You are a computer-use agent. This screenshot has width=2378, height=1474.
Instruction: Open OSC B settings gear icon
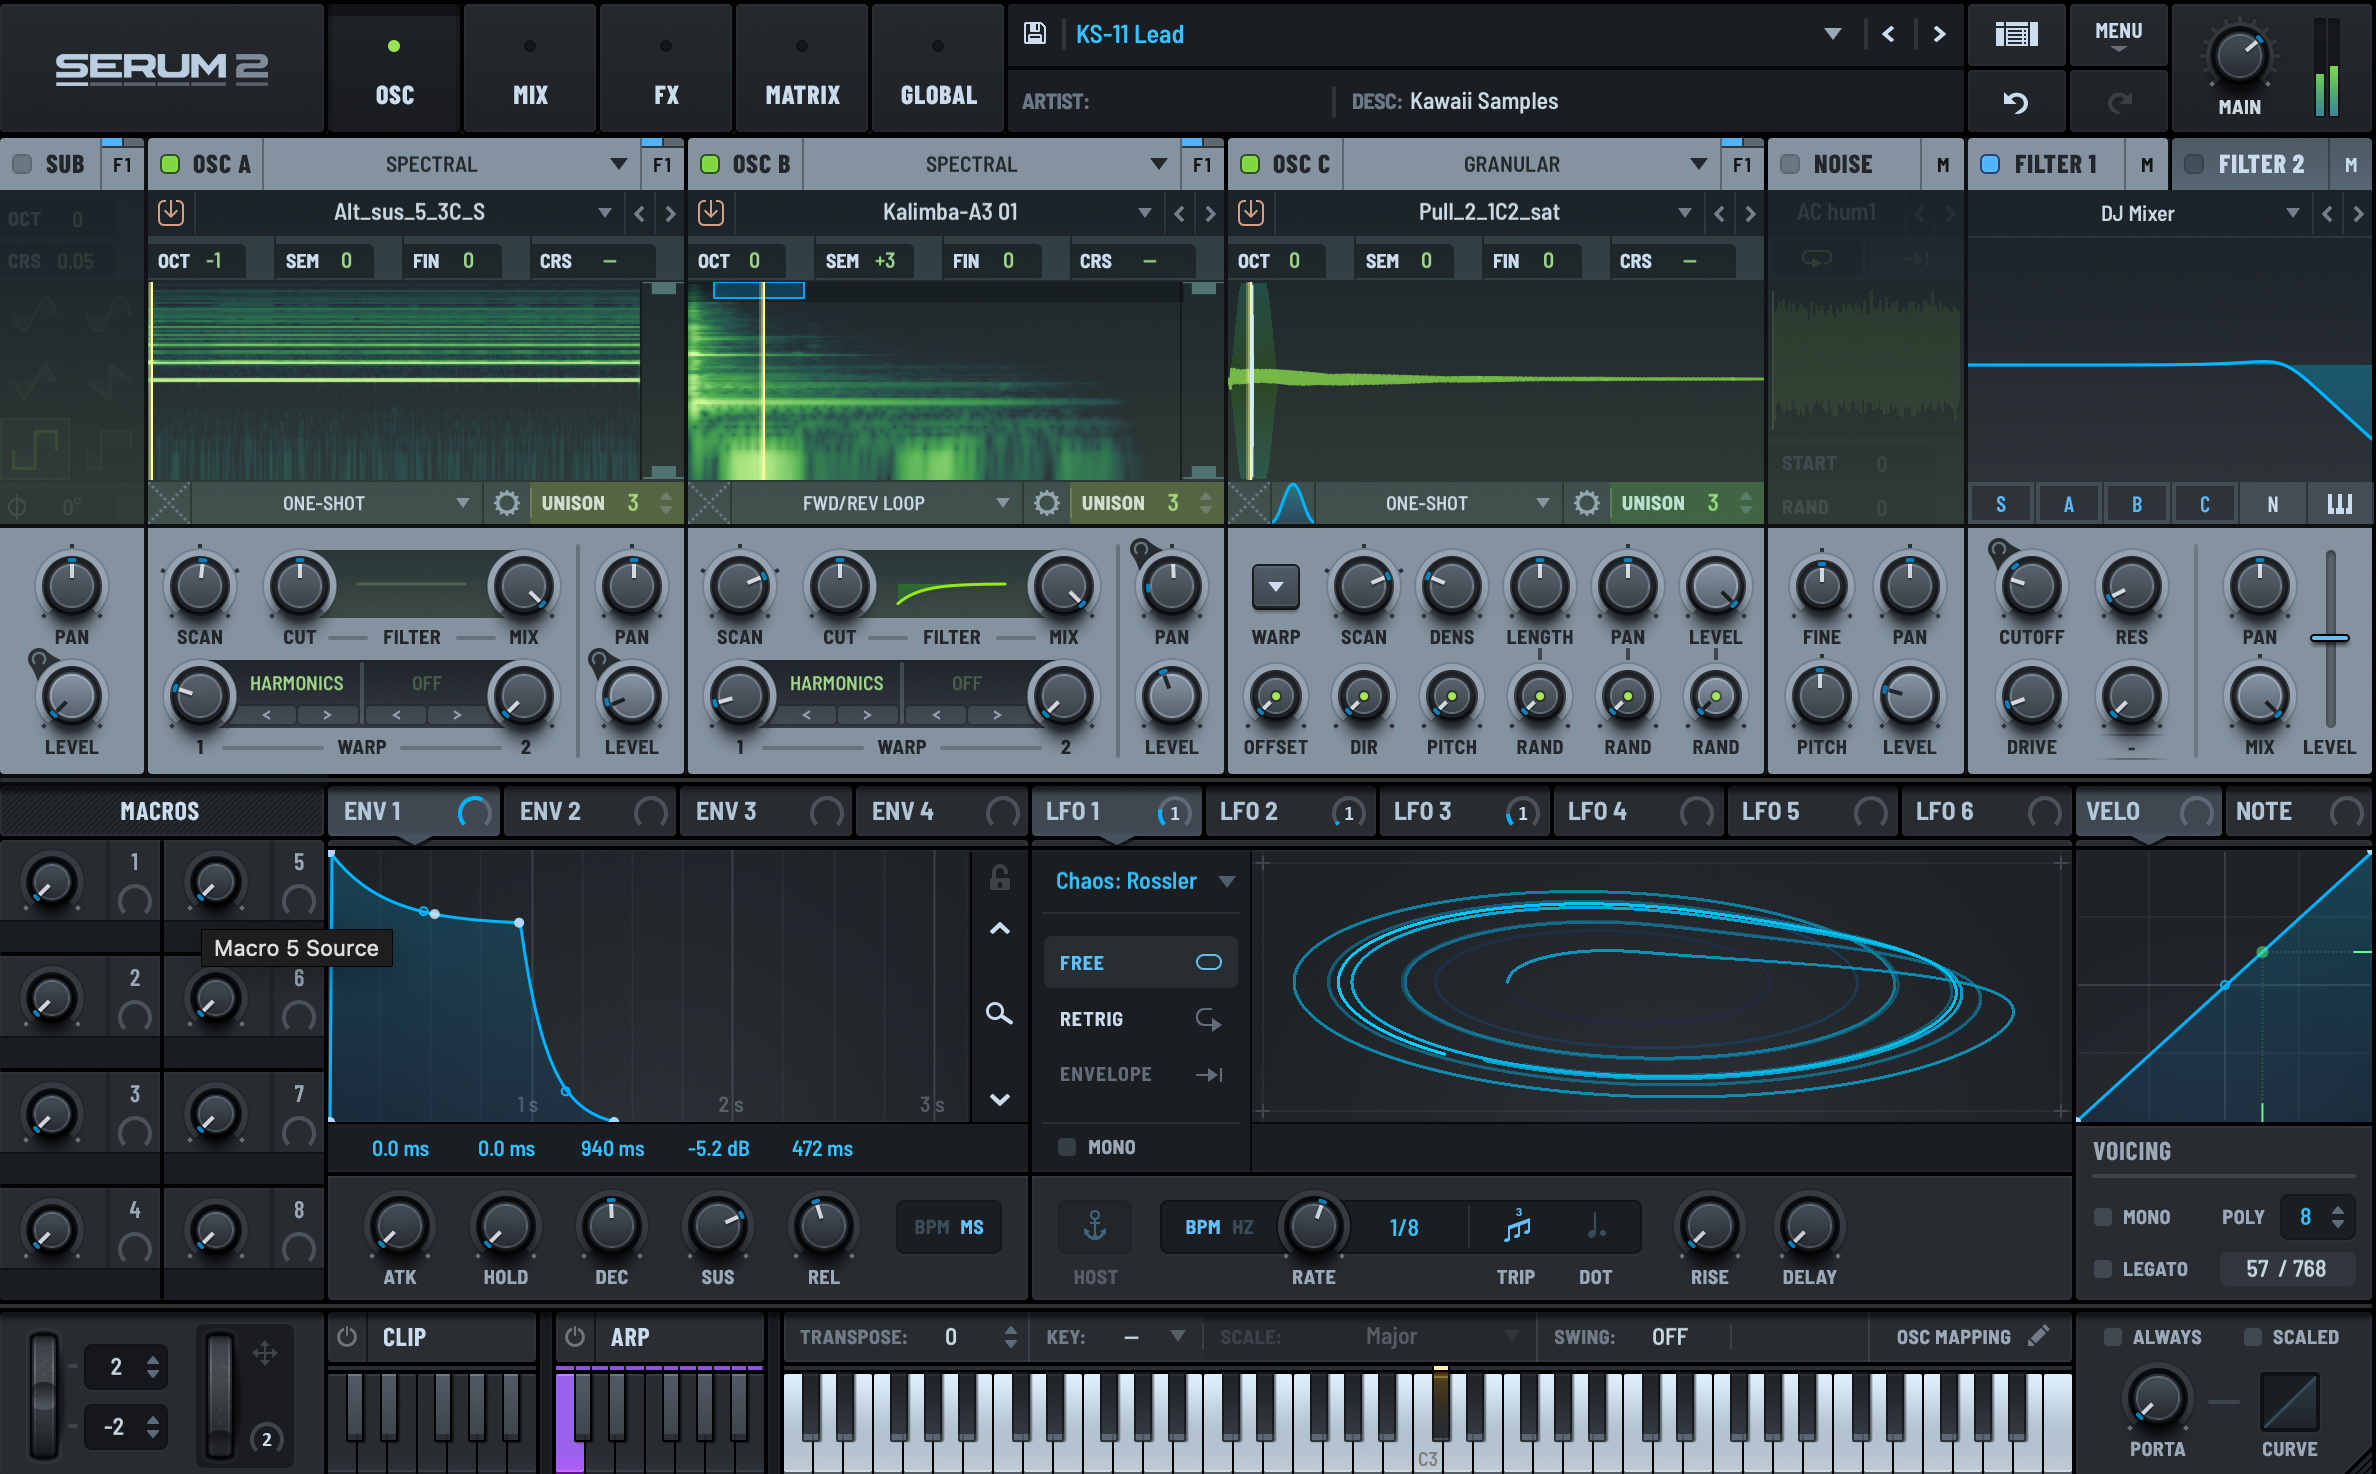(x=1047, y=503)
